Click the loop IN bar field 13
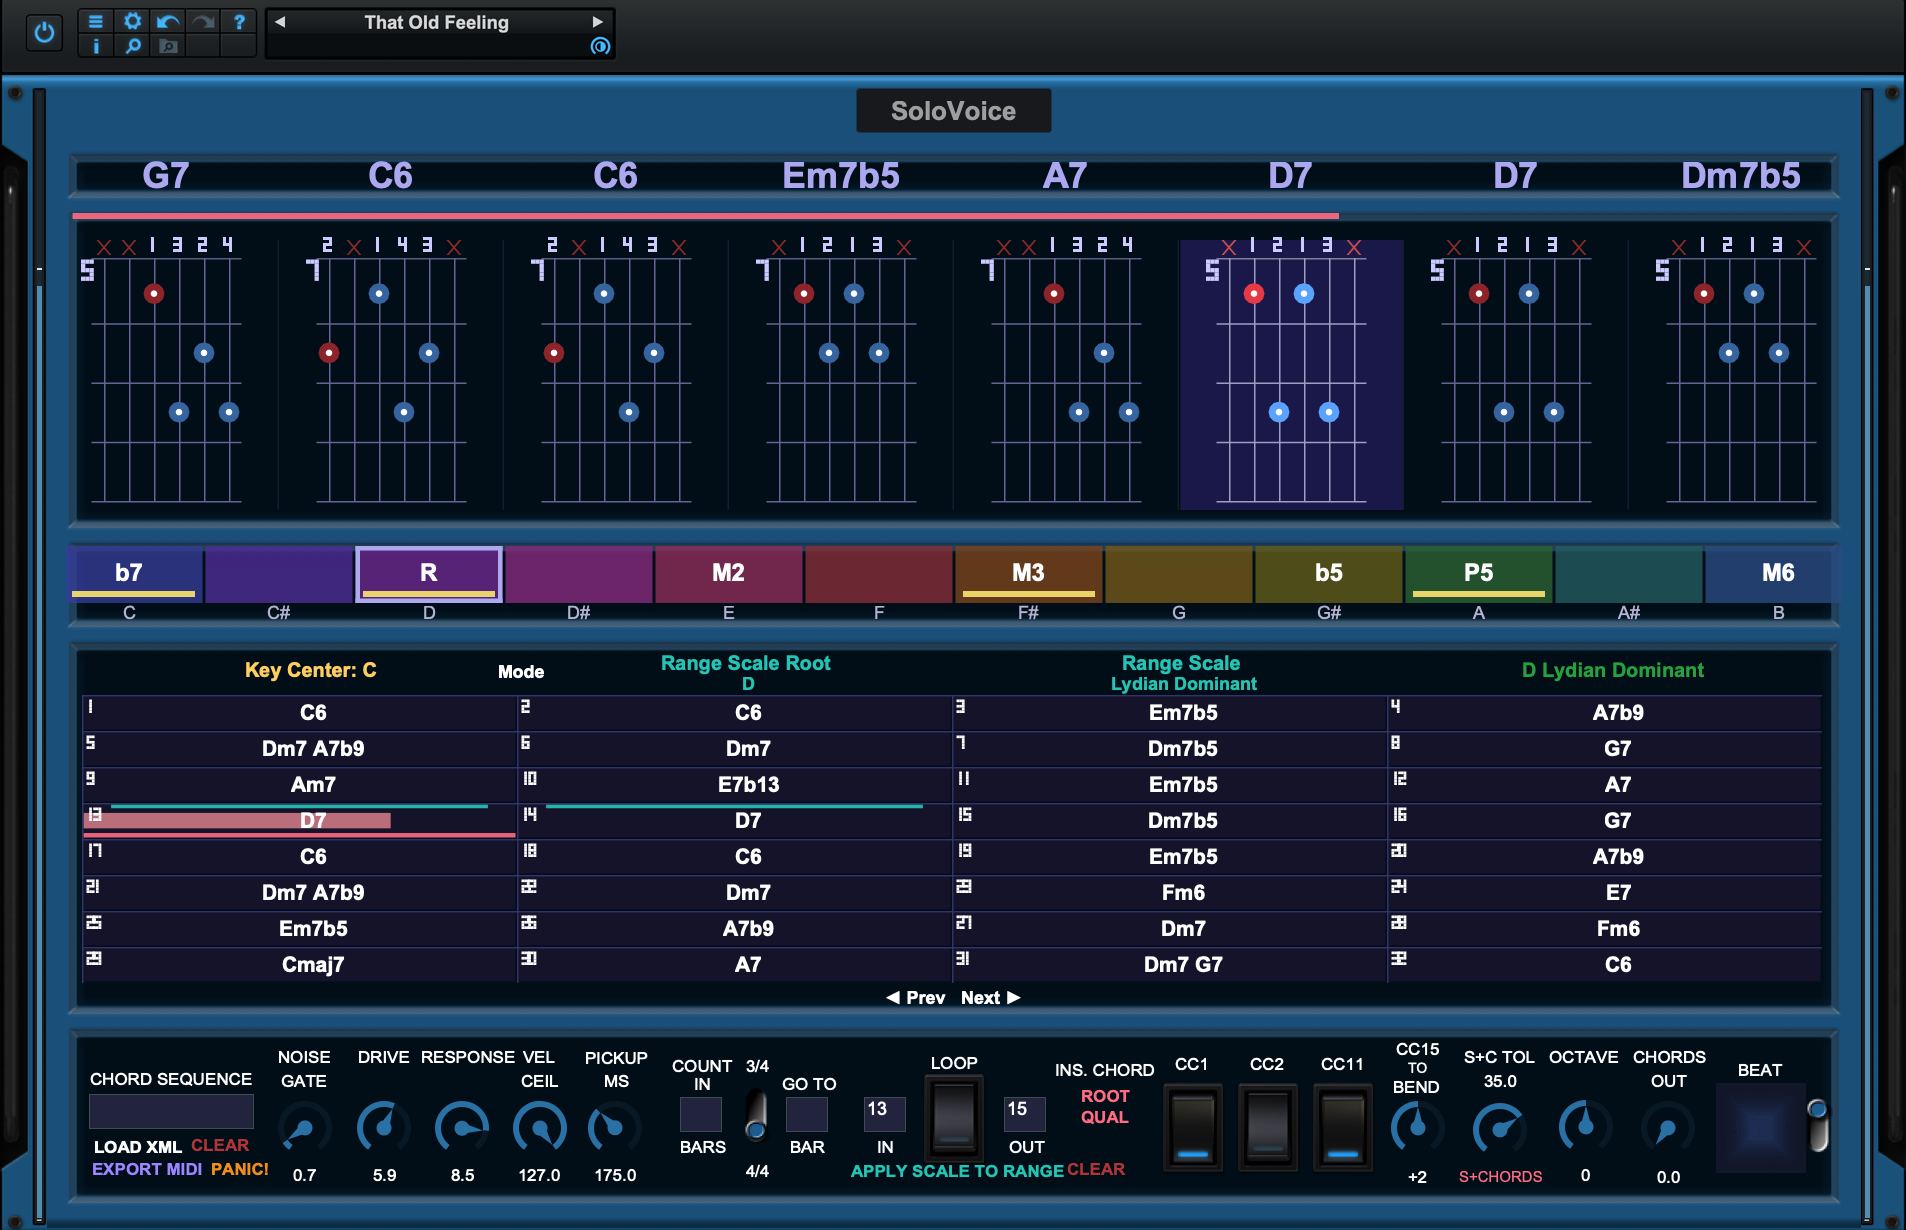 point(884,1113)
